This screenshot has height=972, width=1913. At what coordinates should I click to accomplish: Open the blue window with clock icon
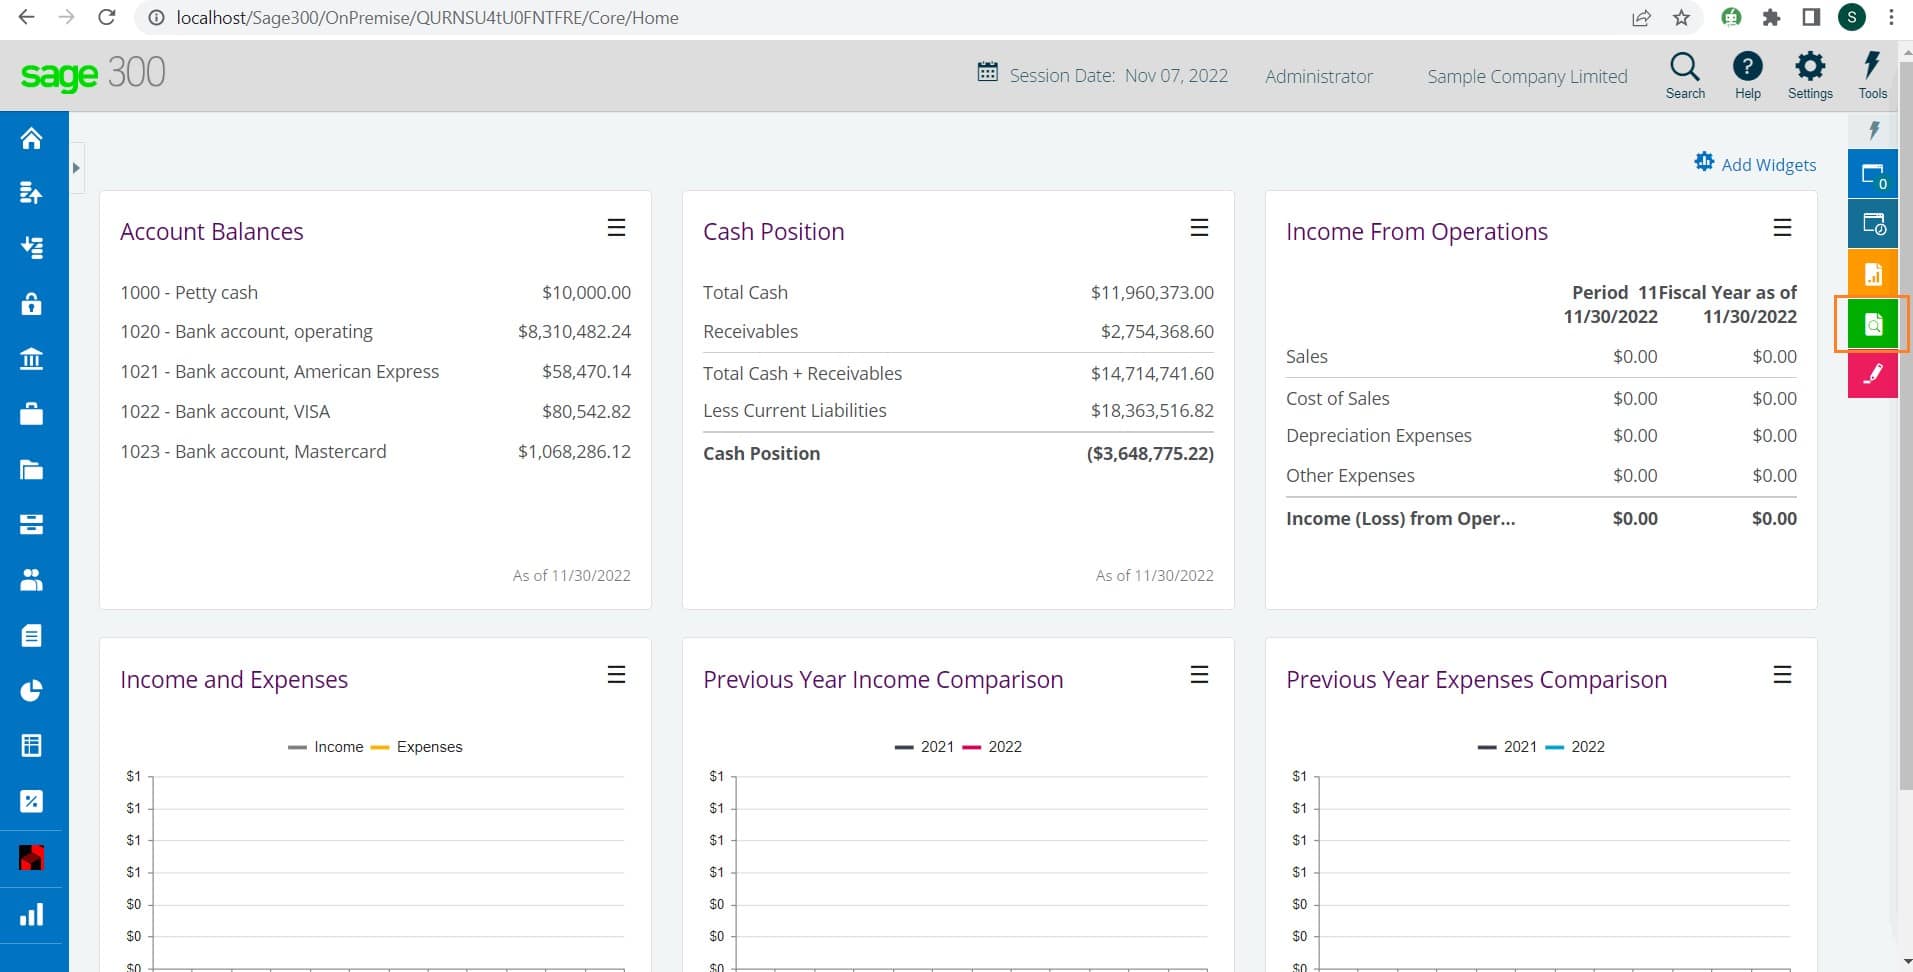[x=1873, y=224]
